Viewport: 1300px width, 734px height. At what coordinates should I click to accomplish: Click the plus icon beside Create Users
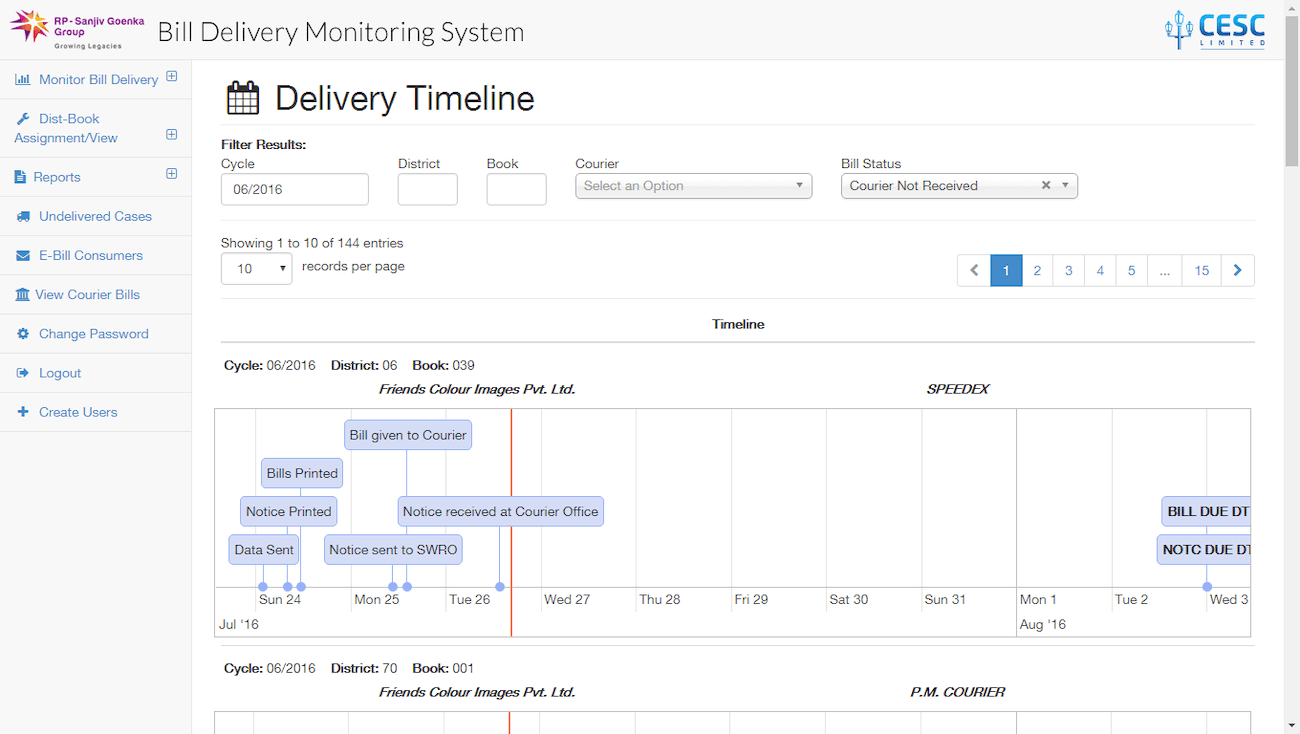coord(23,412)
